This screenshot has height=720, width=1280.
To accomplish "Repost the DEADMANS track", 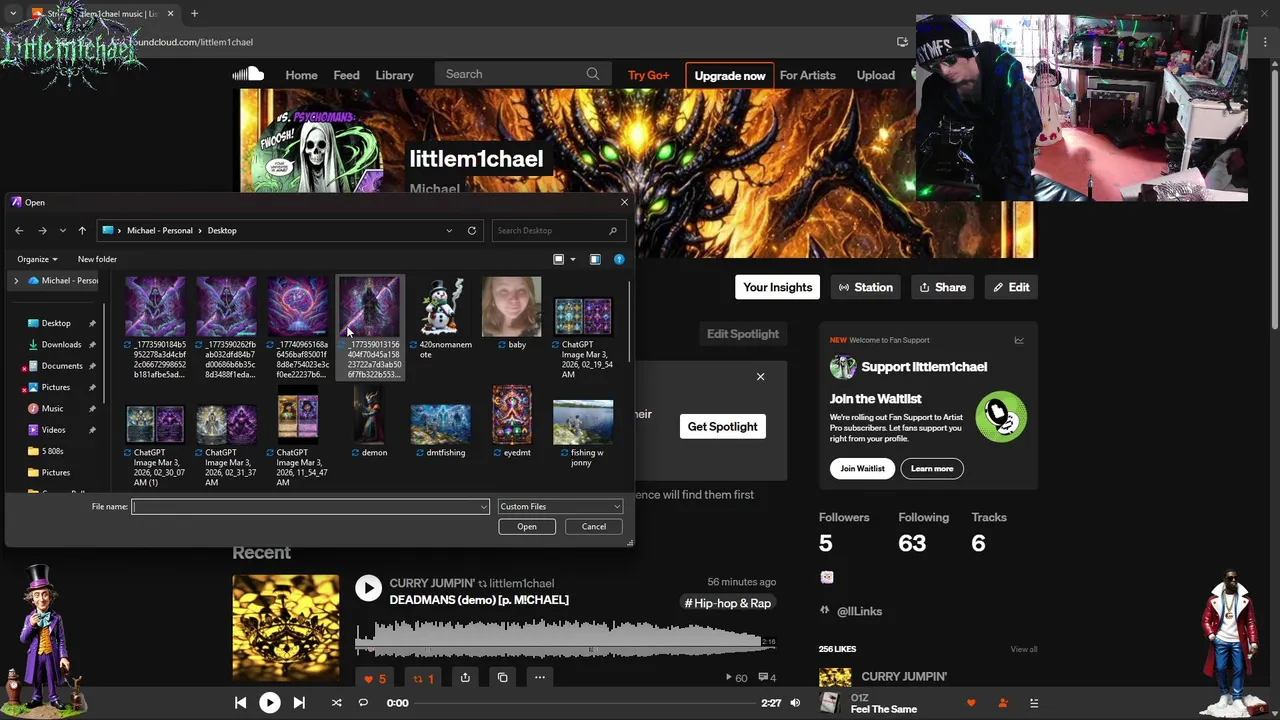I will click(424, 678).
